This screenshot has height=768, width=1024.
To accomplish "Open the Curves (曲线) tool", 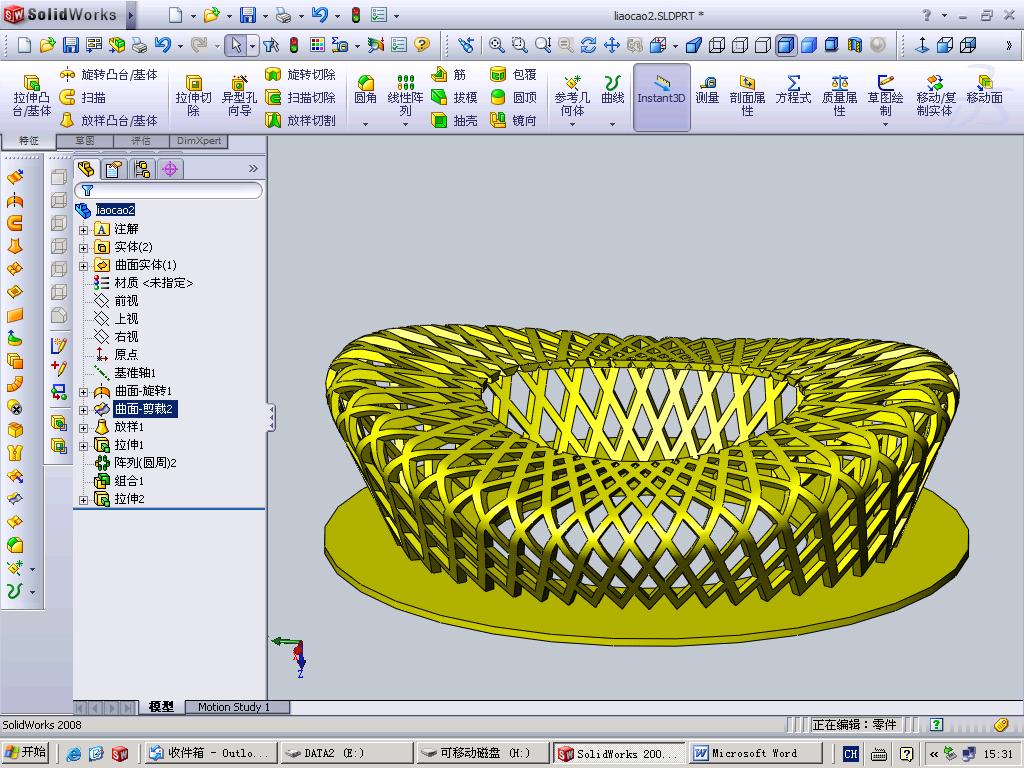I will click(613, 90).
